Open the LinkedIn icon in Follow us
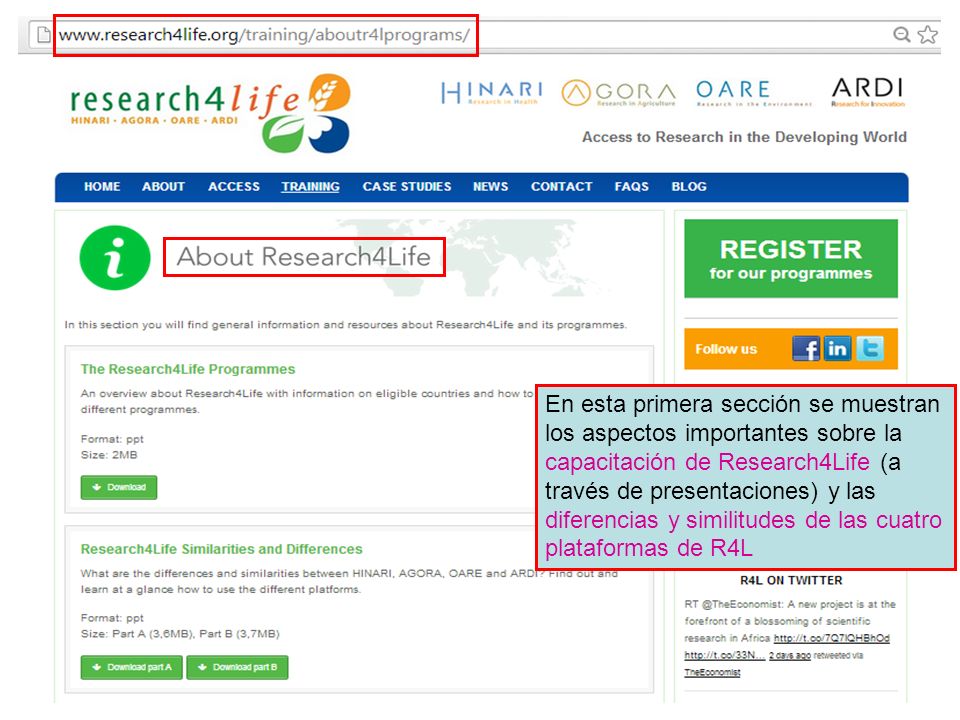The height and width of the screenshot is (720, 960). click(x=837, y=348)
